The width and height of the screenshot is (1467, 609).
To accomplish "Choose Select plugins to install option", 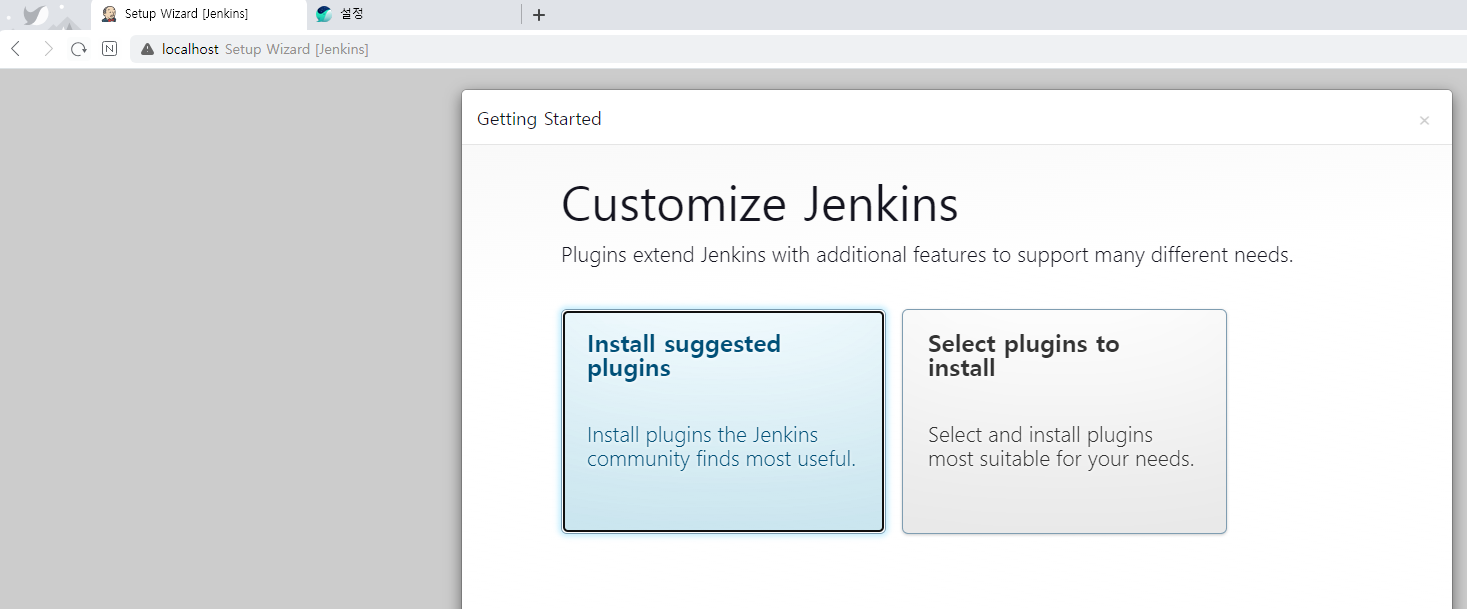I will pos(1064,421).
